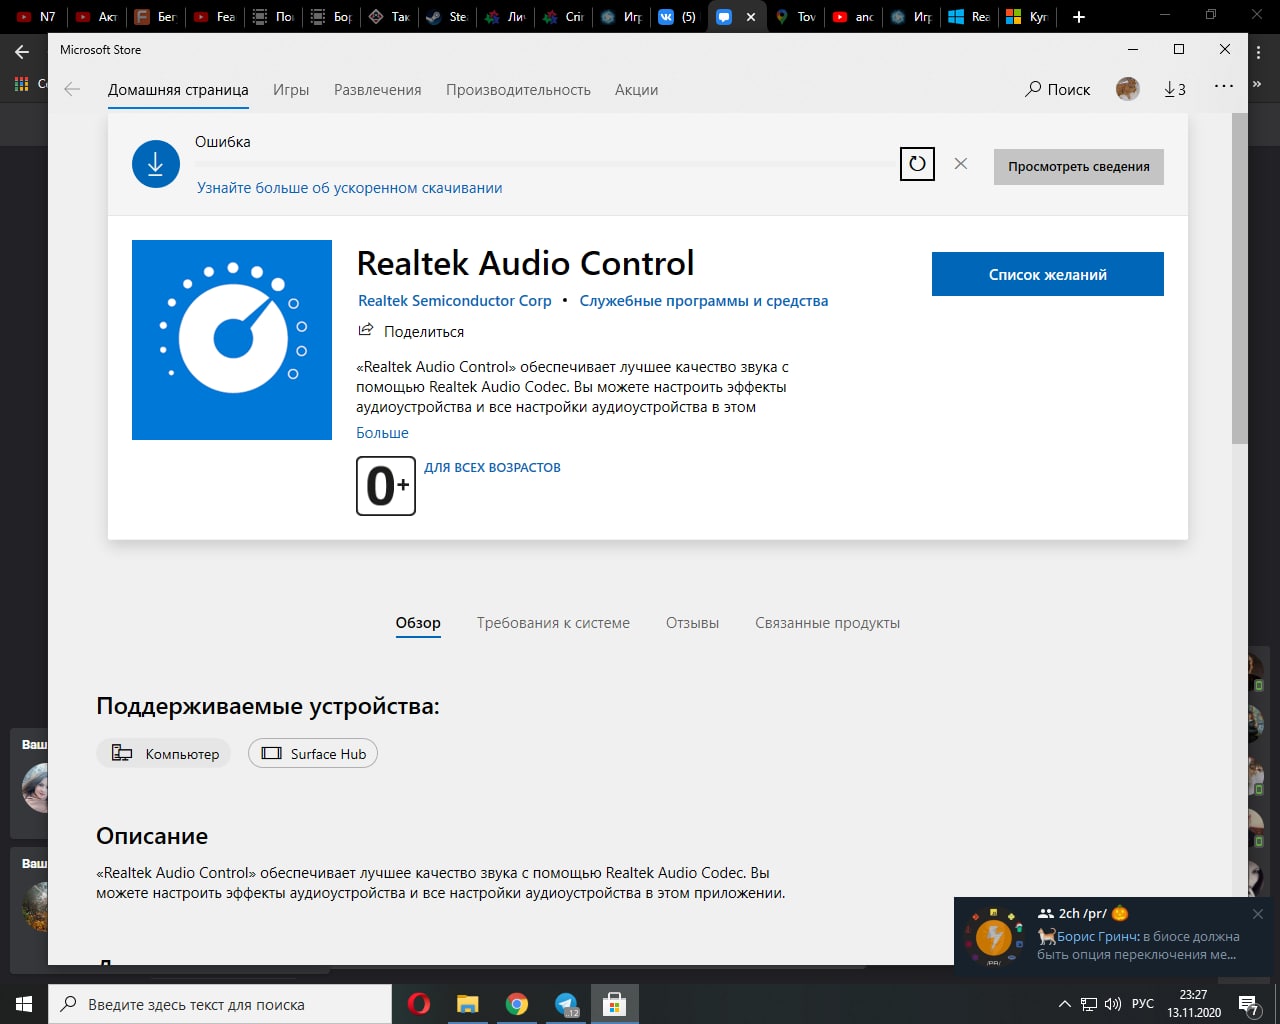This screenshot has width=1280, height=1024.
Task: Go back in Microsoft Store
Action: point(72,90)
